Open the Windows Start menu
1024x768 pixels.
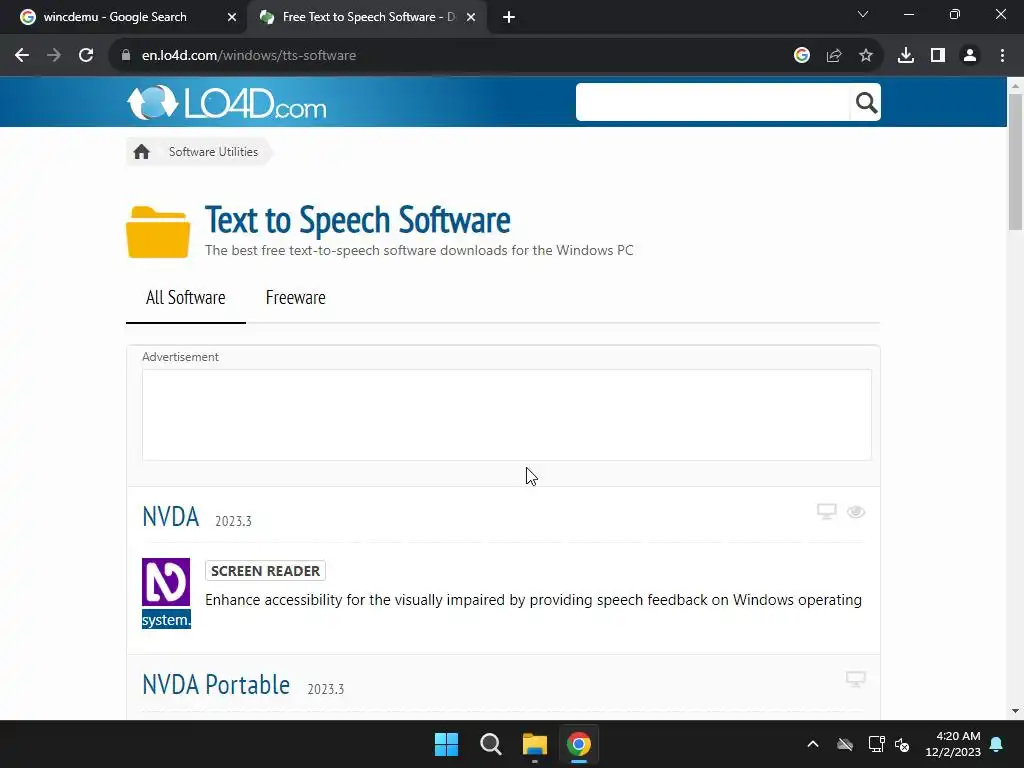[x=447, y=744]
